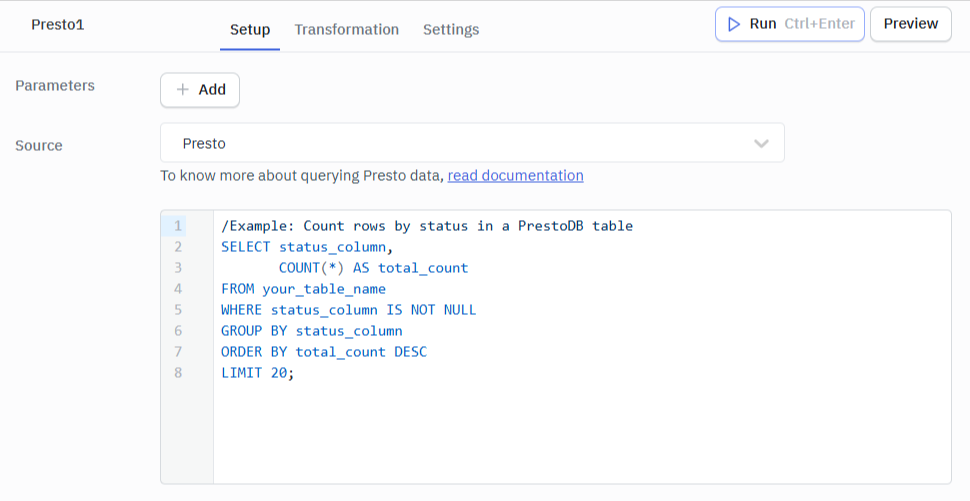
Task: Click line number 2 in editor gutter
Action: pos(178,247)
